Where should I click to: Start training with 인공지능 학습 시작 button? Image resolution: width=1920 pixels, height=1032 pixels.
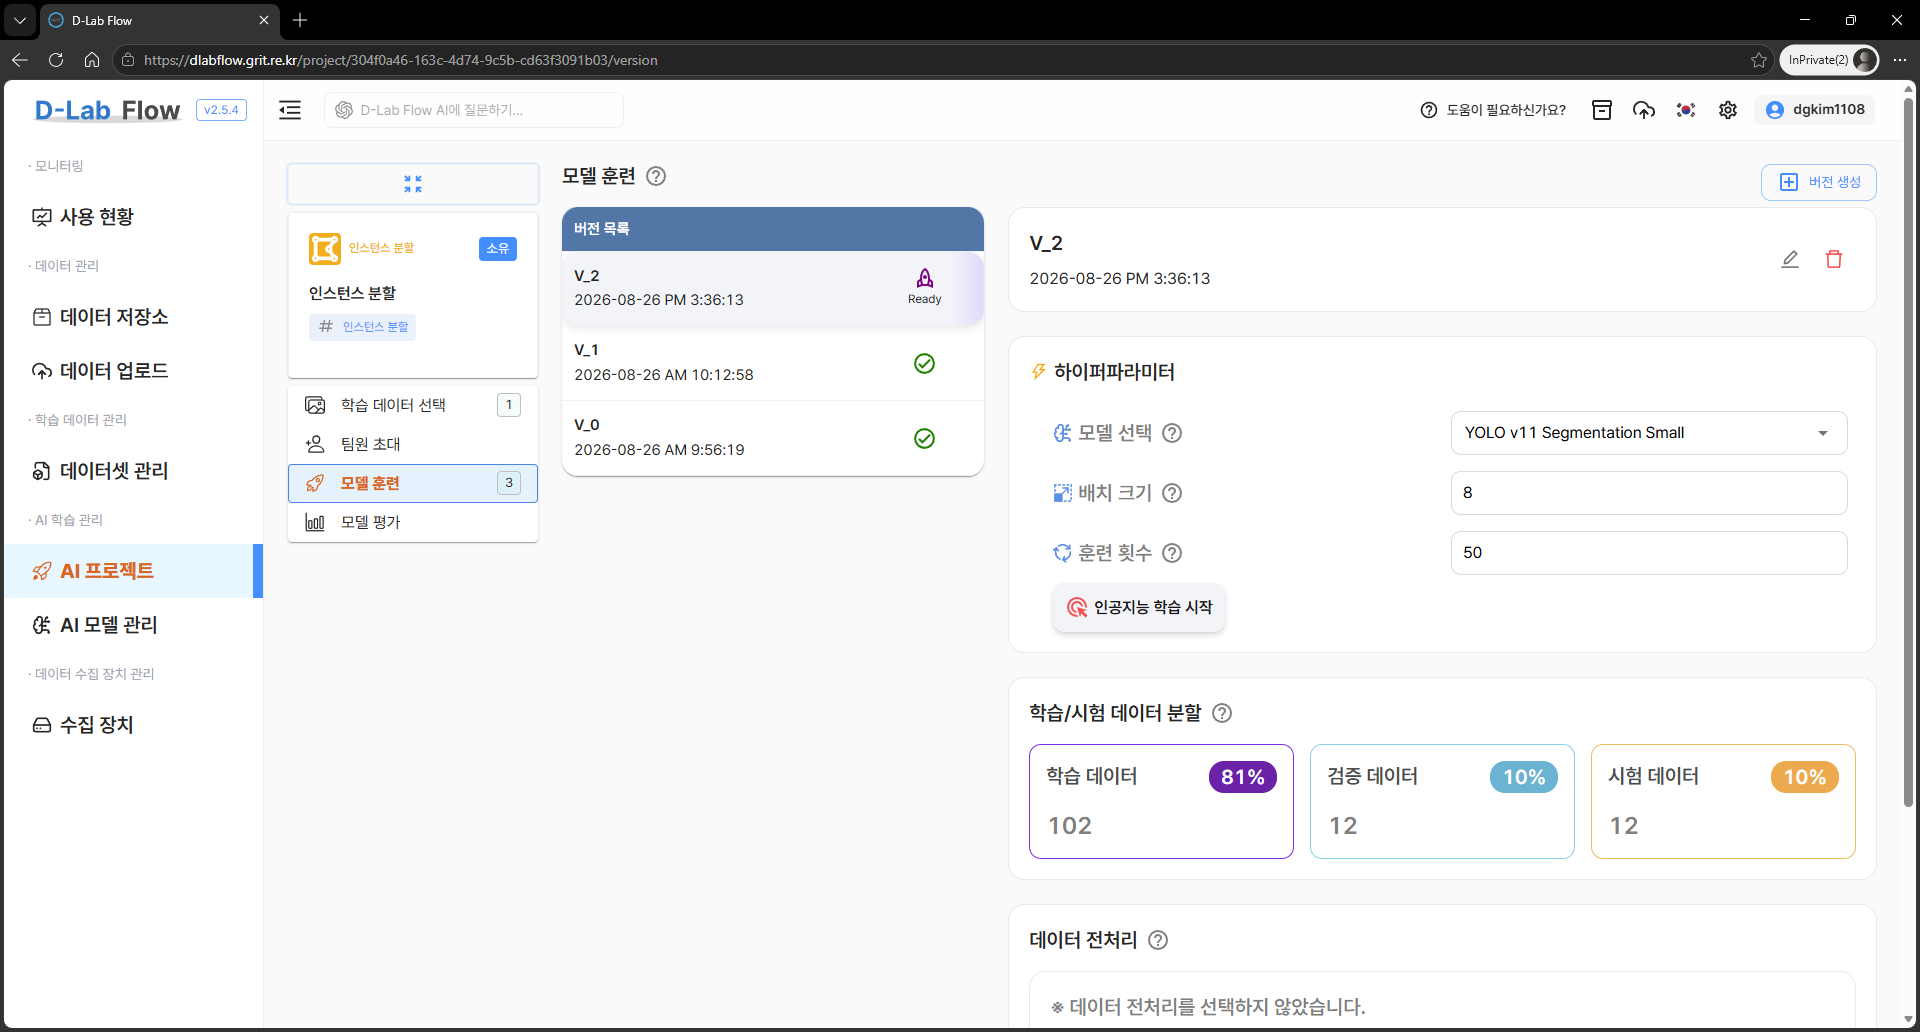1139,607
